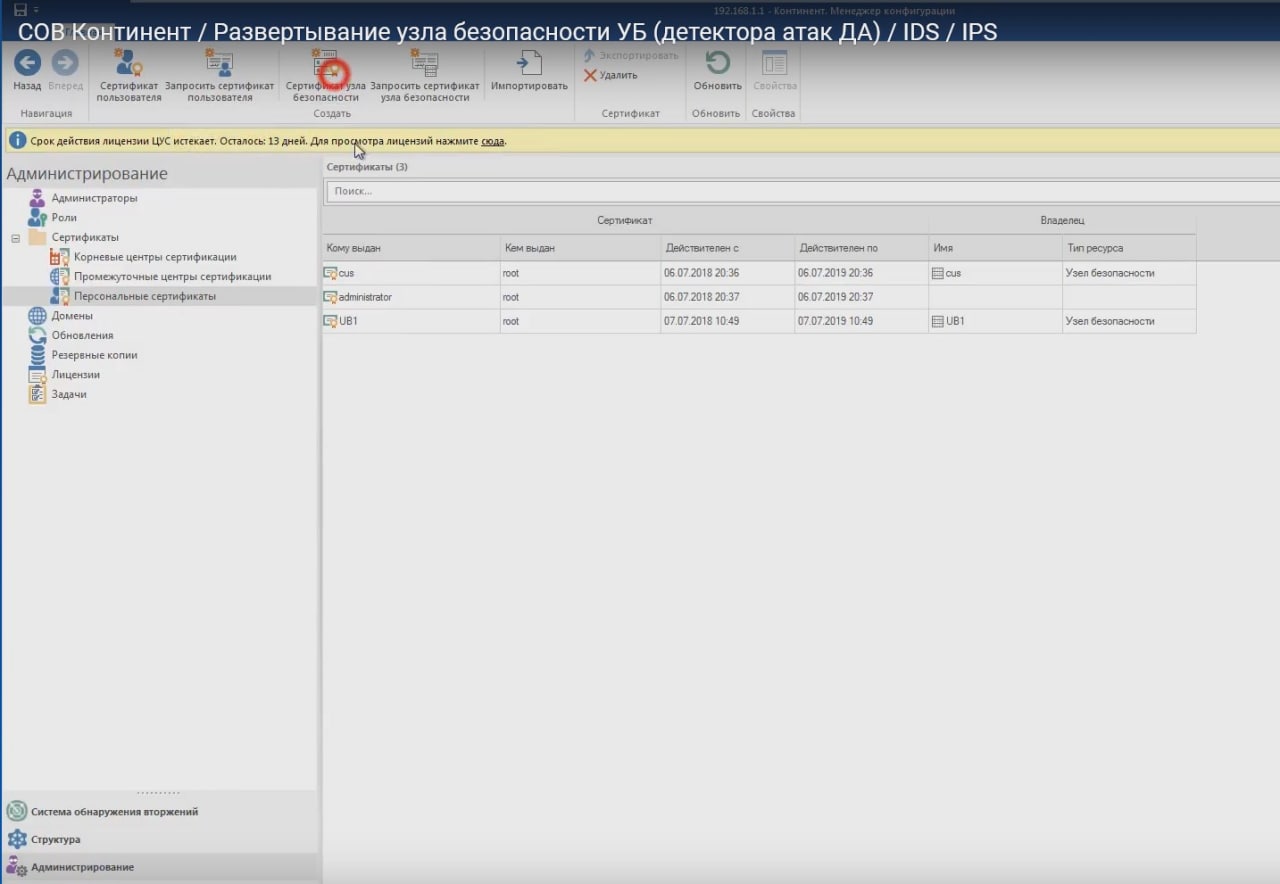
Task: Select Персональные сертификаты in the tree
Action: point(144,296)
